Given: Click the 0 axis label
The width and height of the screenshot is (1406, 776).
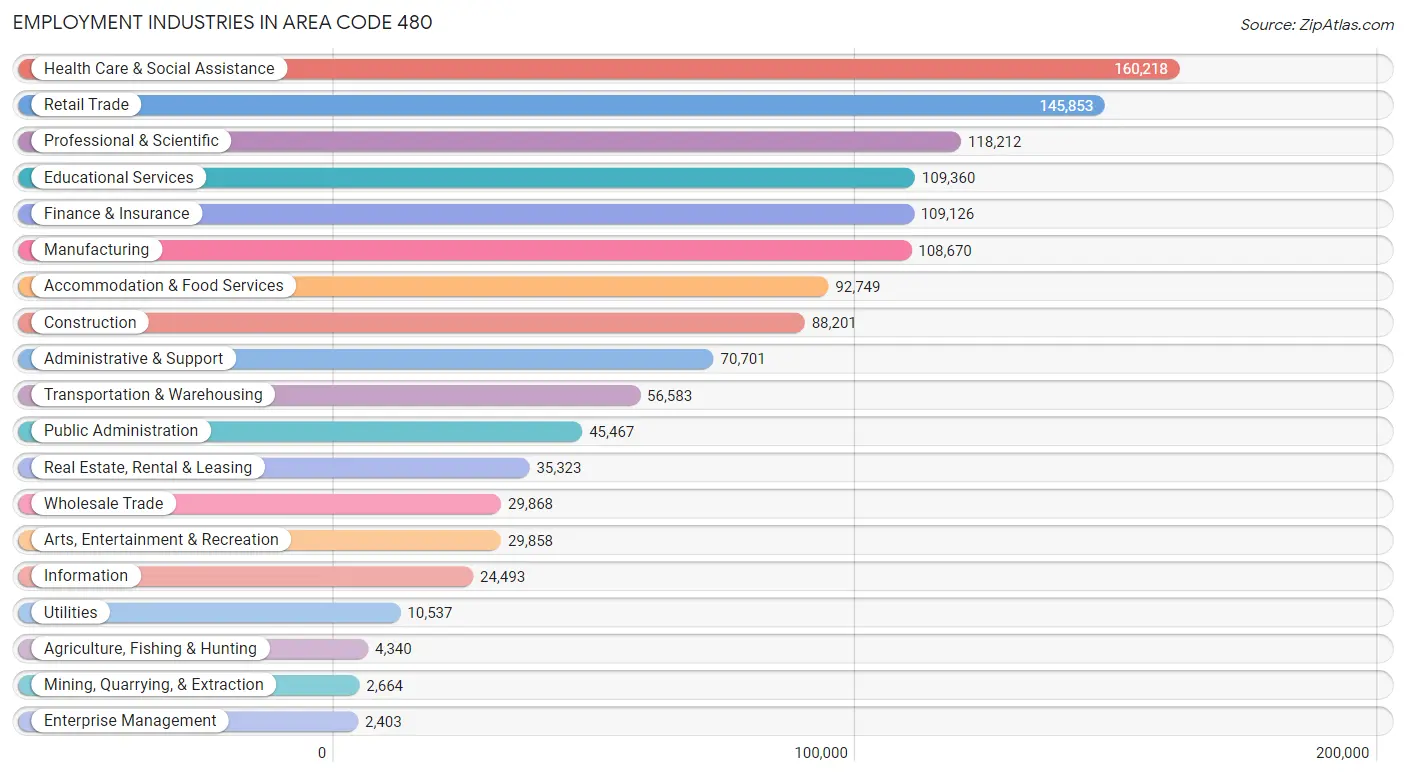Looking at the screenshot, I should pos(322,753).
